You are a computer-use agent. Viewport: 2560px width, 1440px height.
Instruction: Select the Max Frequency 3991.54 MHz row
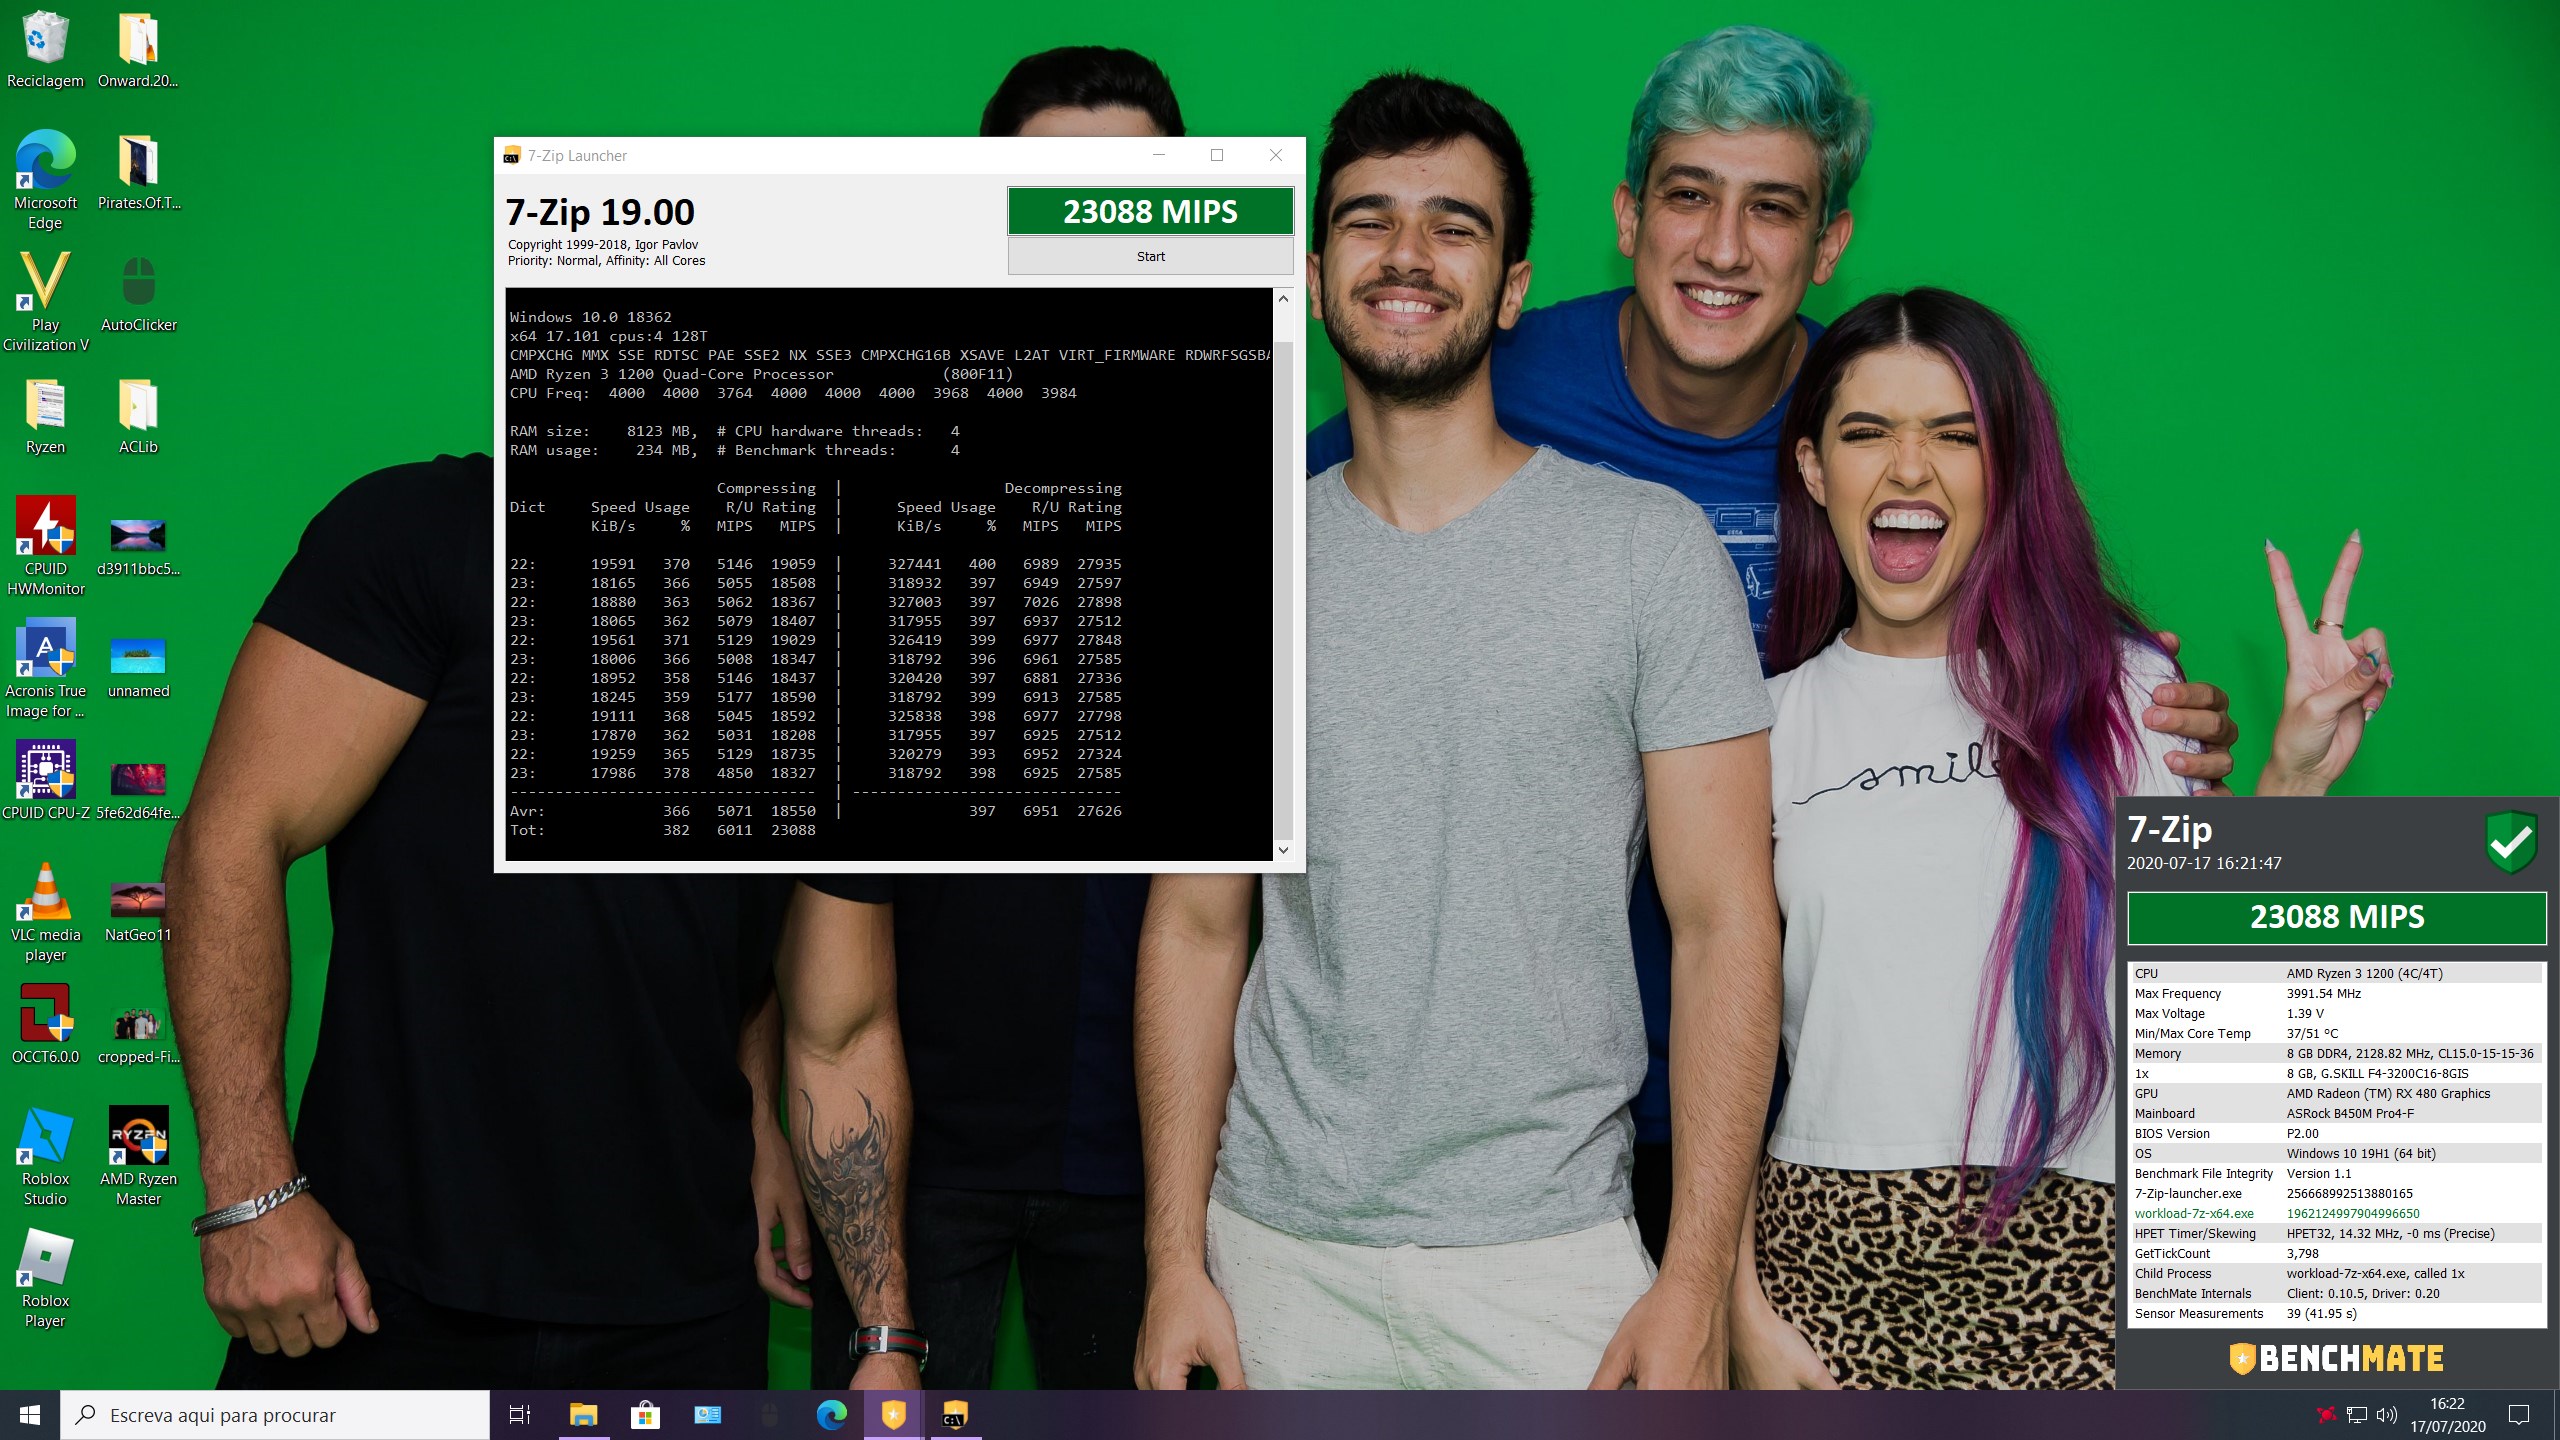click(2337, 993)
